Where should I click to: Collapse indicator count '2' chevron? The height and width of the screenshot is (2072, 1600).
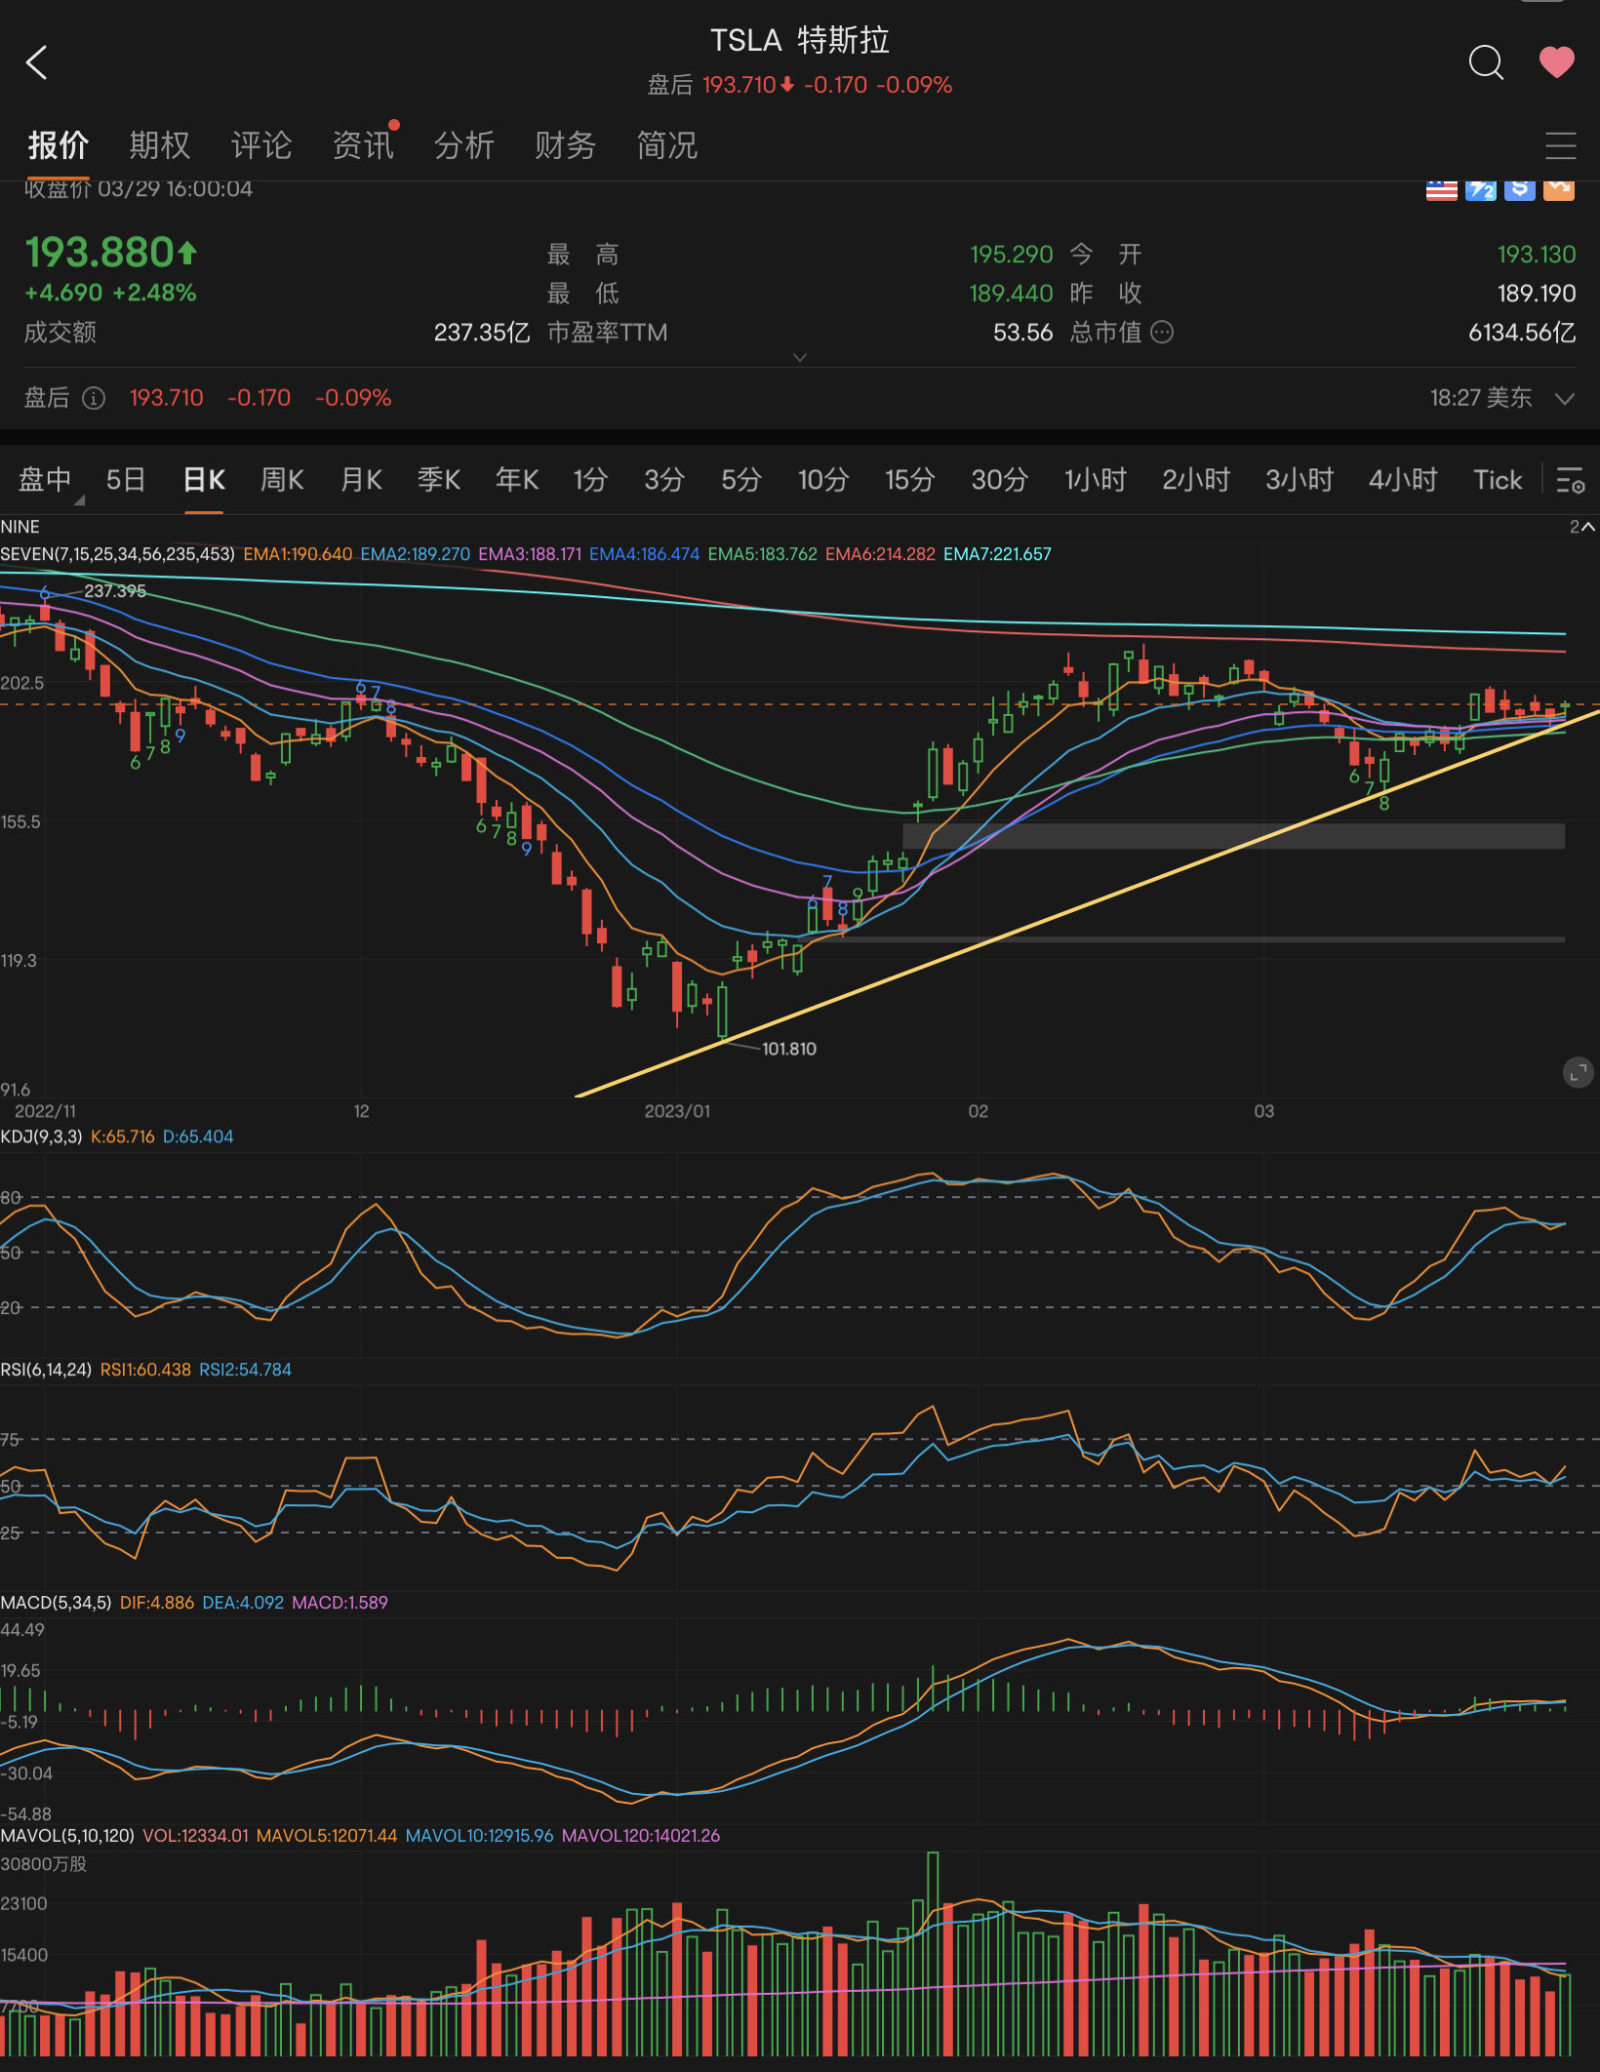pyautogui.click(x=1581, y=527)
